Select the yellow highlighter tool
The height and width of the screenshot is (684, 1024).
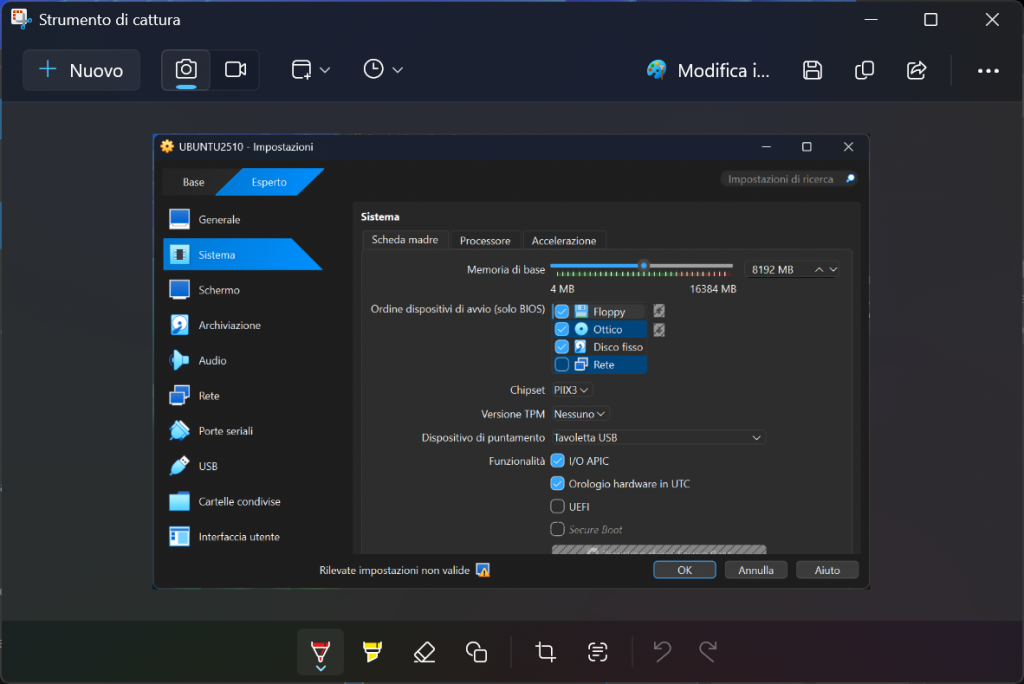(372, 652)
